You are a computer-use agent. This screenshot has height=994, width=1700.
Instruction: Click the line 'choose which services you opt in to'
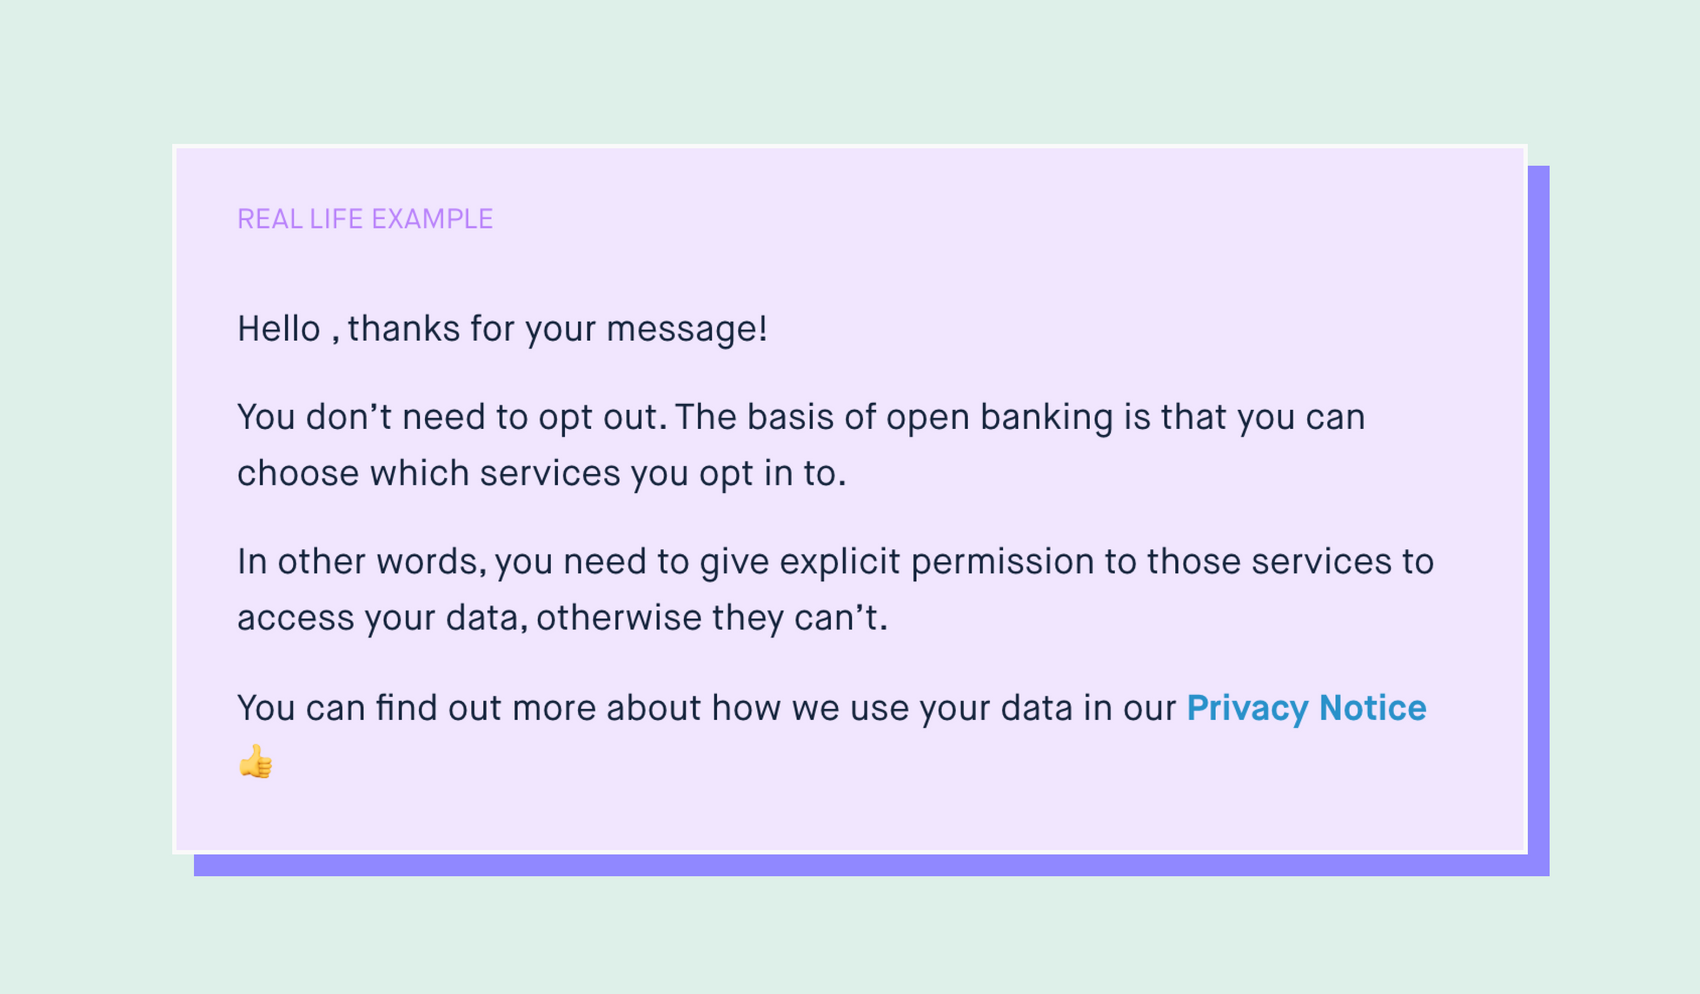coord(541,474)
